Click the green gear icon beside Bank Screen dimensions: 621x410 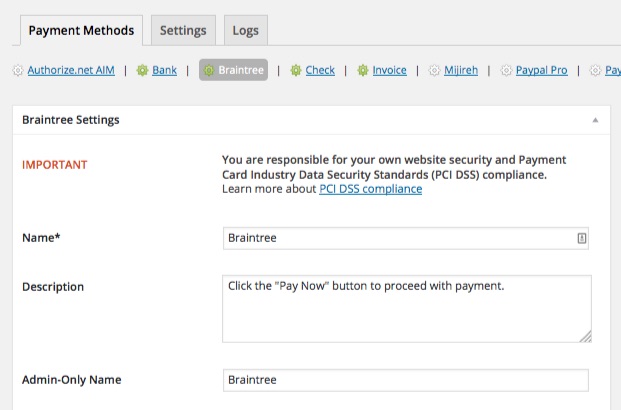(142, 71)
